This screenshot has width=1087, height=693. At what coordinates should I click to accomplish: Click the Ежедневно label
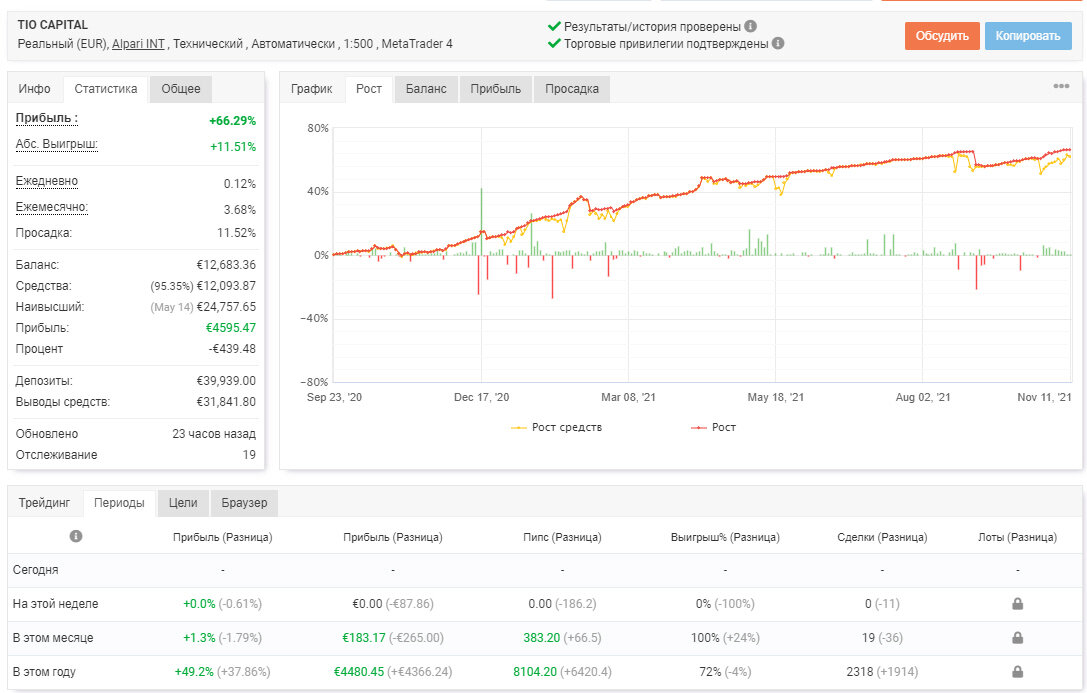[x=46, y=181]
